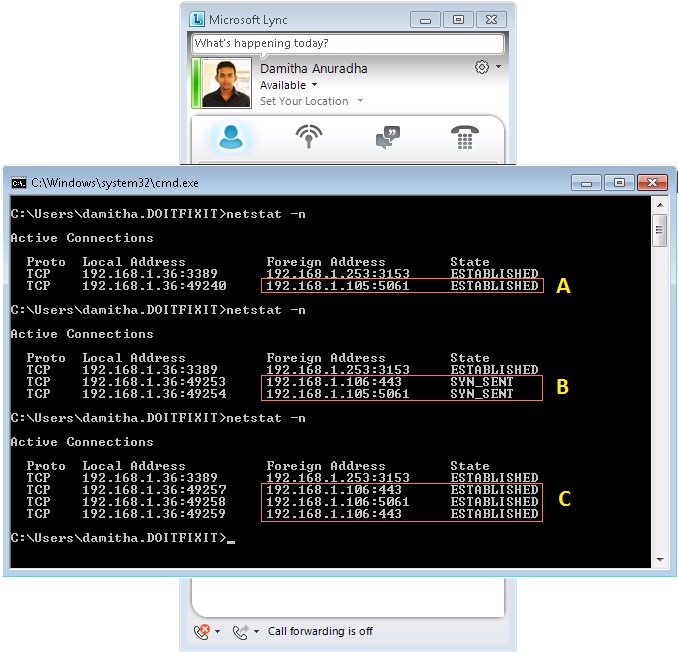The image size is (678, 652).
Task: Click the Call forwarding is off text
Action: click(320, 631)
